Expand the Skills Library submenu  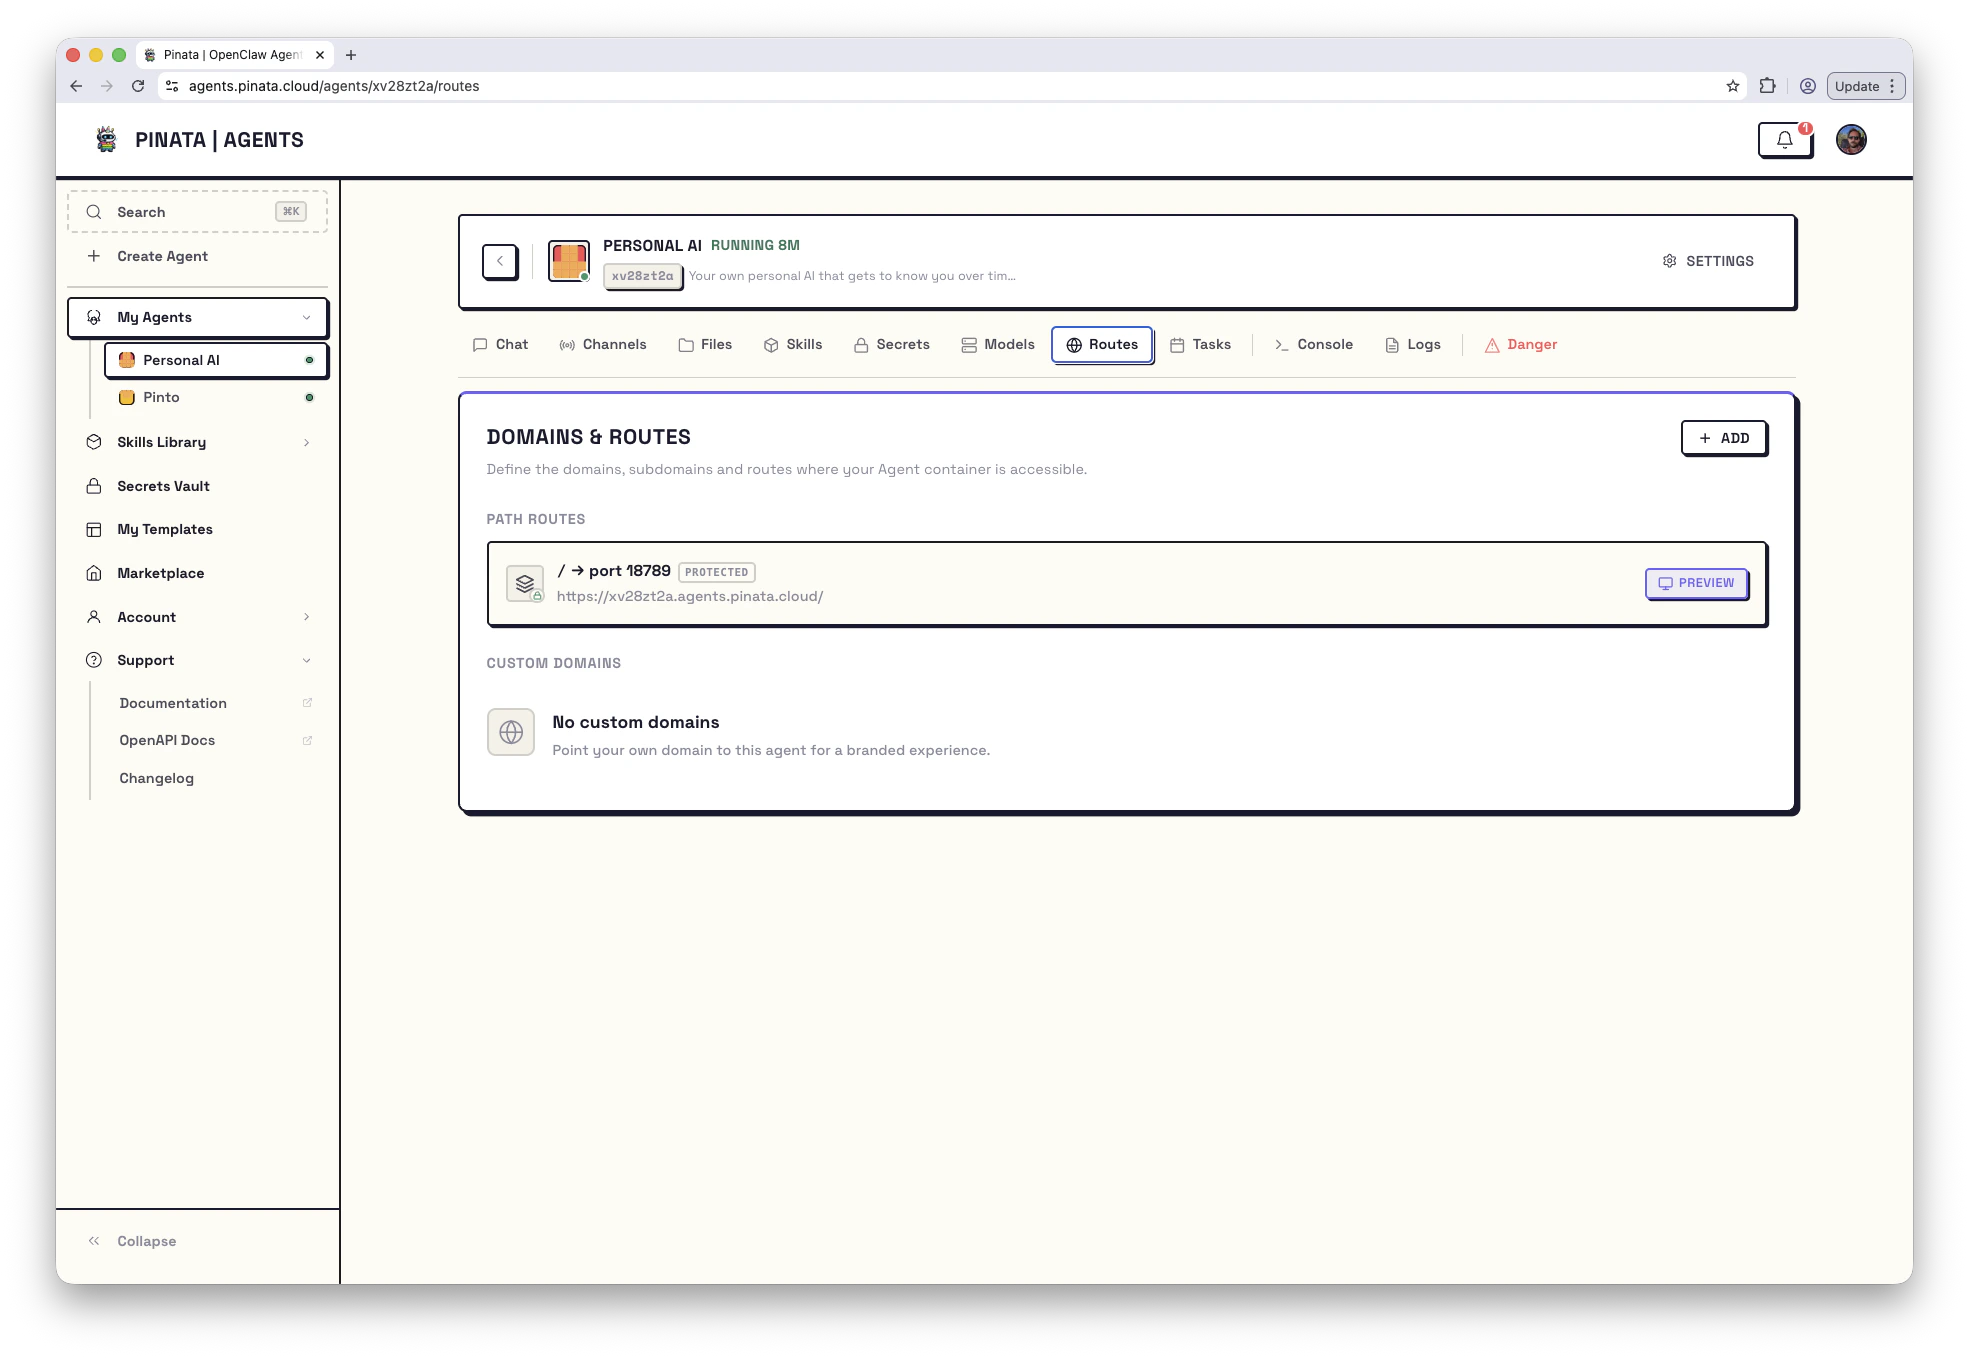(x=306, y=442)
